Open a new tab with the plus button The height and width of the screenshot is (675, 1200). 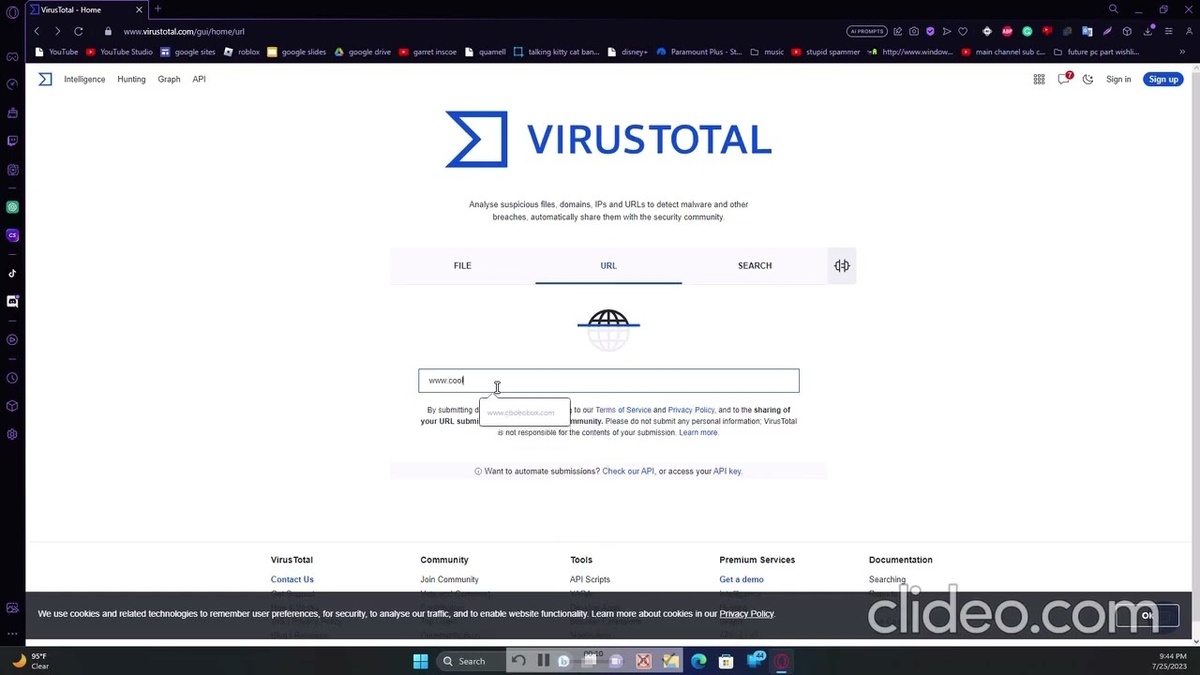[x=157, y=9]
